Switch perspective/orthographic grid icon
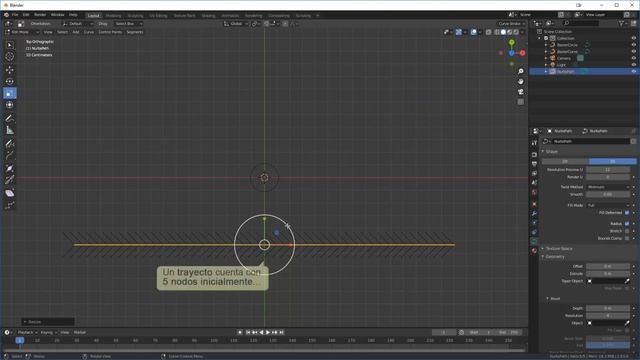The image size is (640, 360). (521, 102)
